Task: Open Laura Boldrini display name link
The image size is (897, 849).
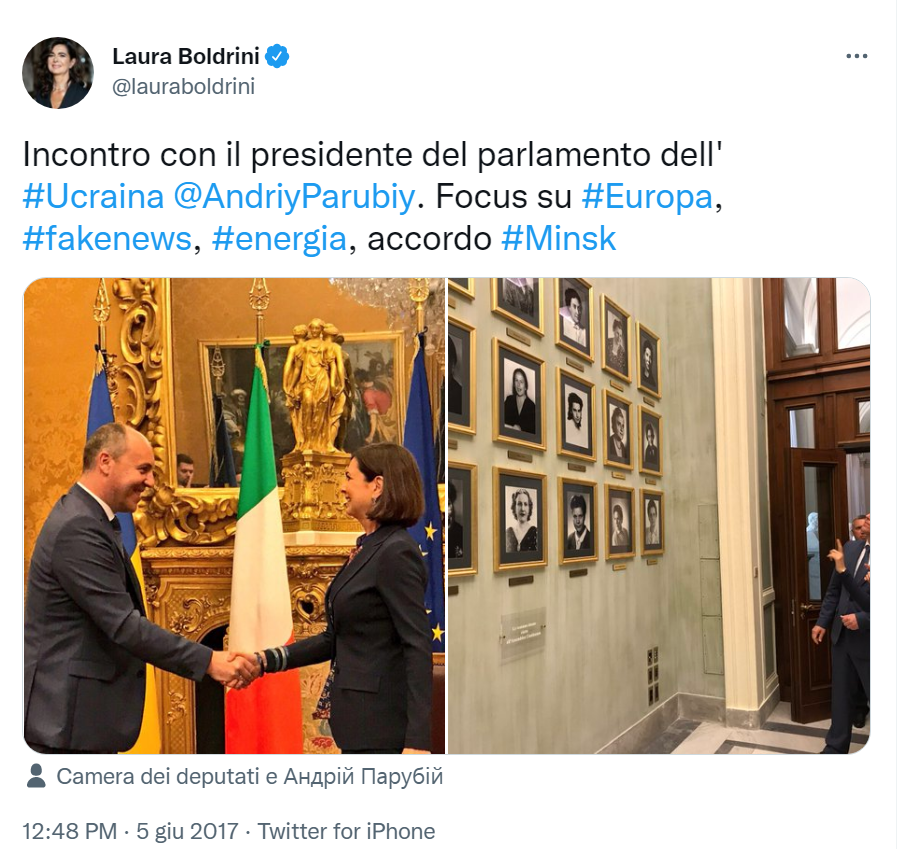Action: pos(186,56)
